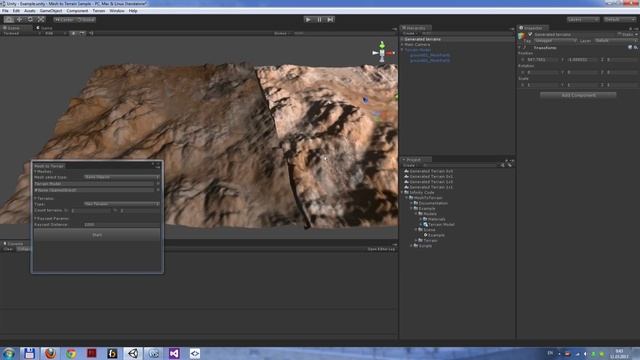This screenshot has width=640, height=360.
Task: Open the Windows Start menu
Action: point(9,353)
